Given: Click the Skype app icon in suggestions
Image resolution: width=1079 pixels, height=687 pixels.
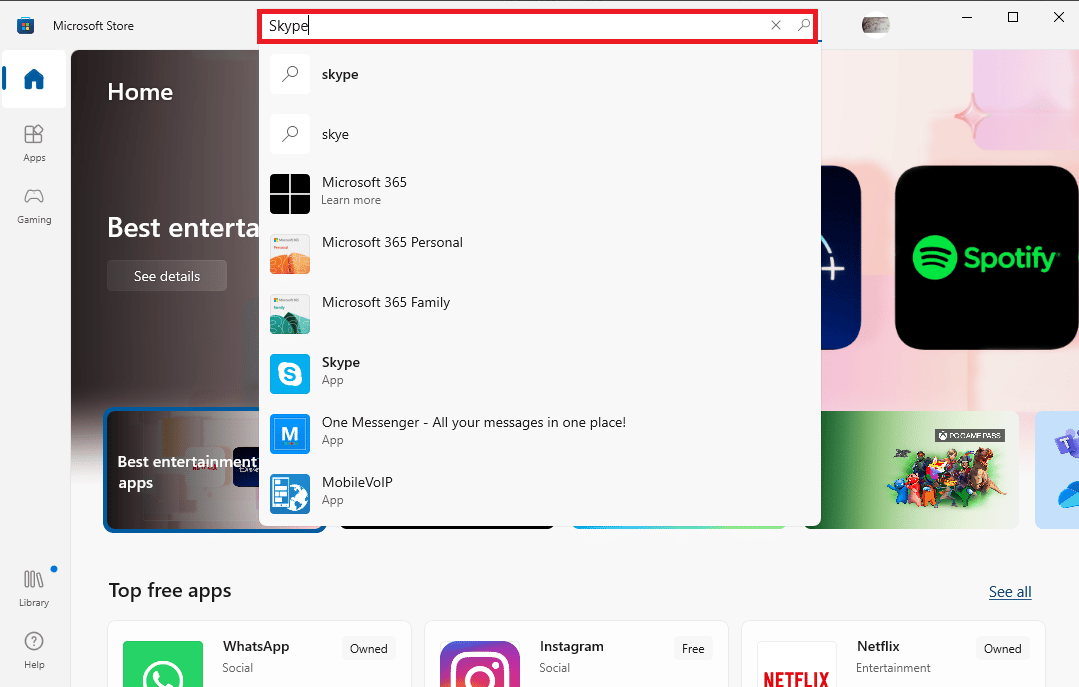Looking at the screenshot, I should click(x=290, y=373).
